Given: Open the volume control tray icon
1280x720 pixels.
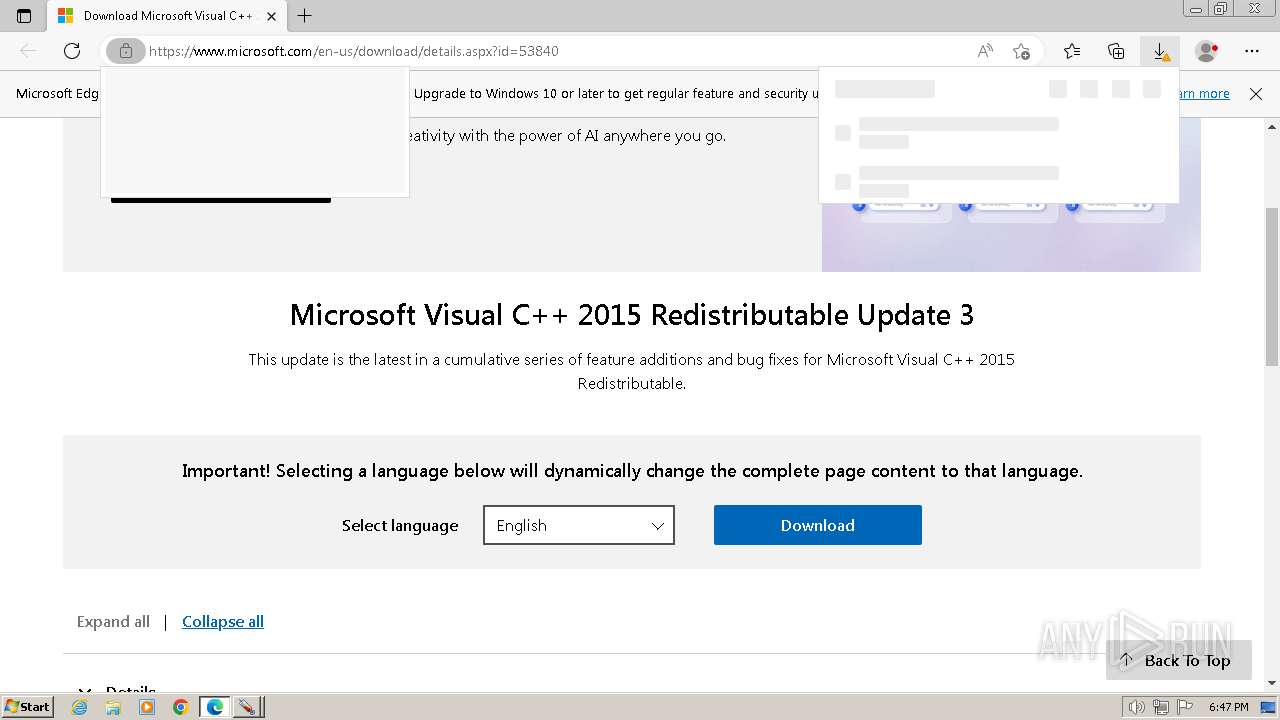Looking at the screenshot, I should 1137,707.
